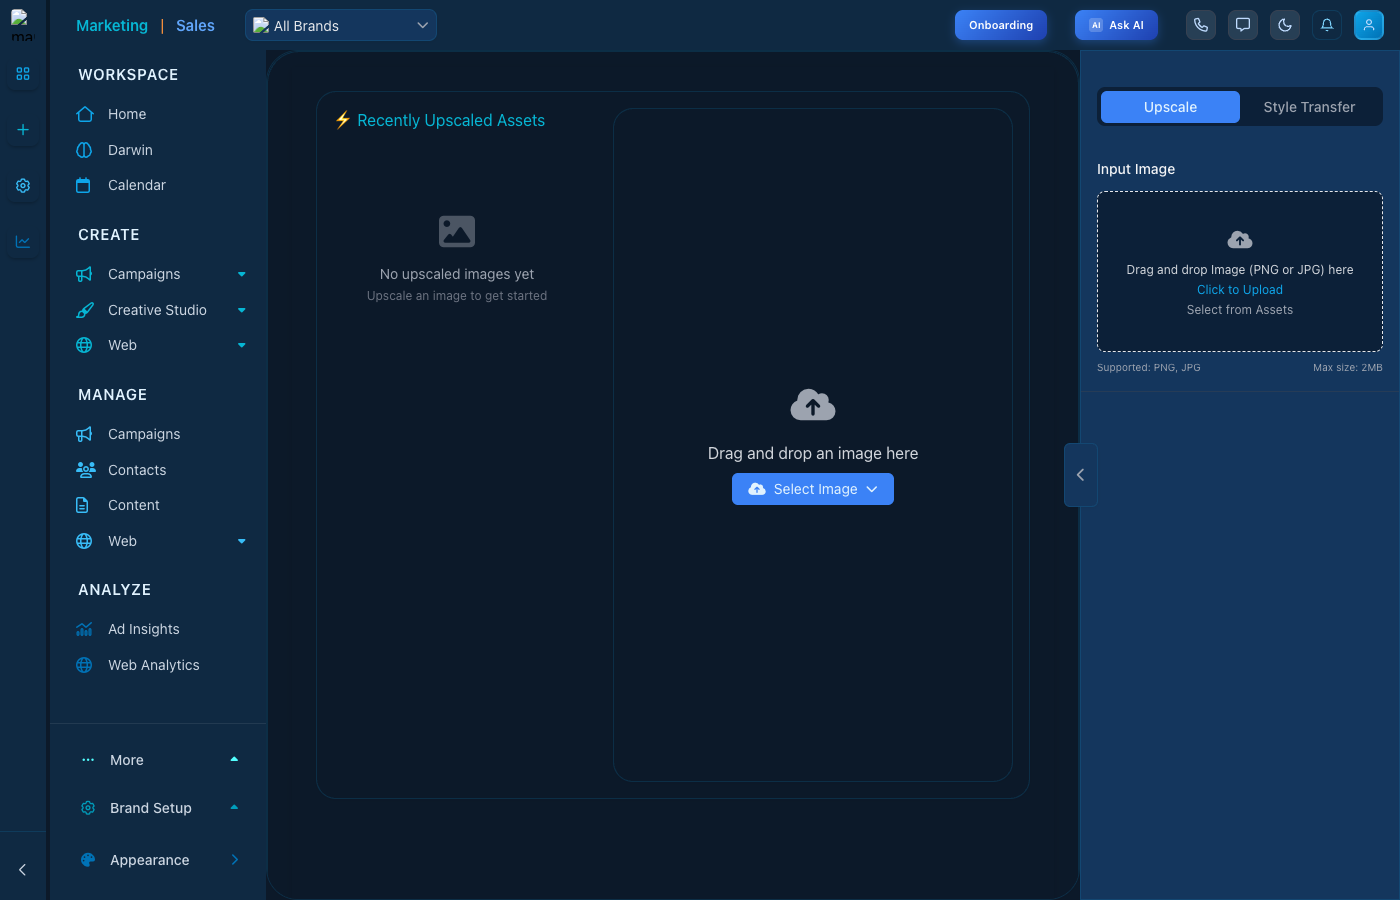Open the notifications bell
This screenshot has width=1400, height=900.
1327,25
